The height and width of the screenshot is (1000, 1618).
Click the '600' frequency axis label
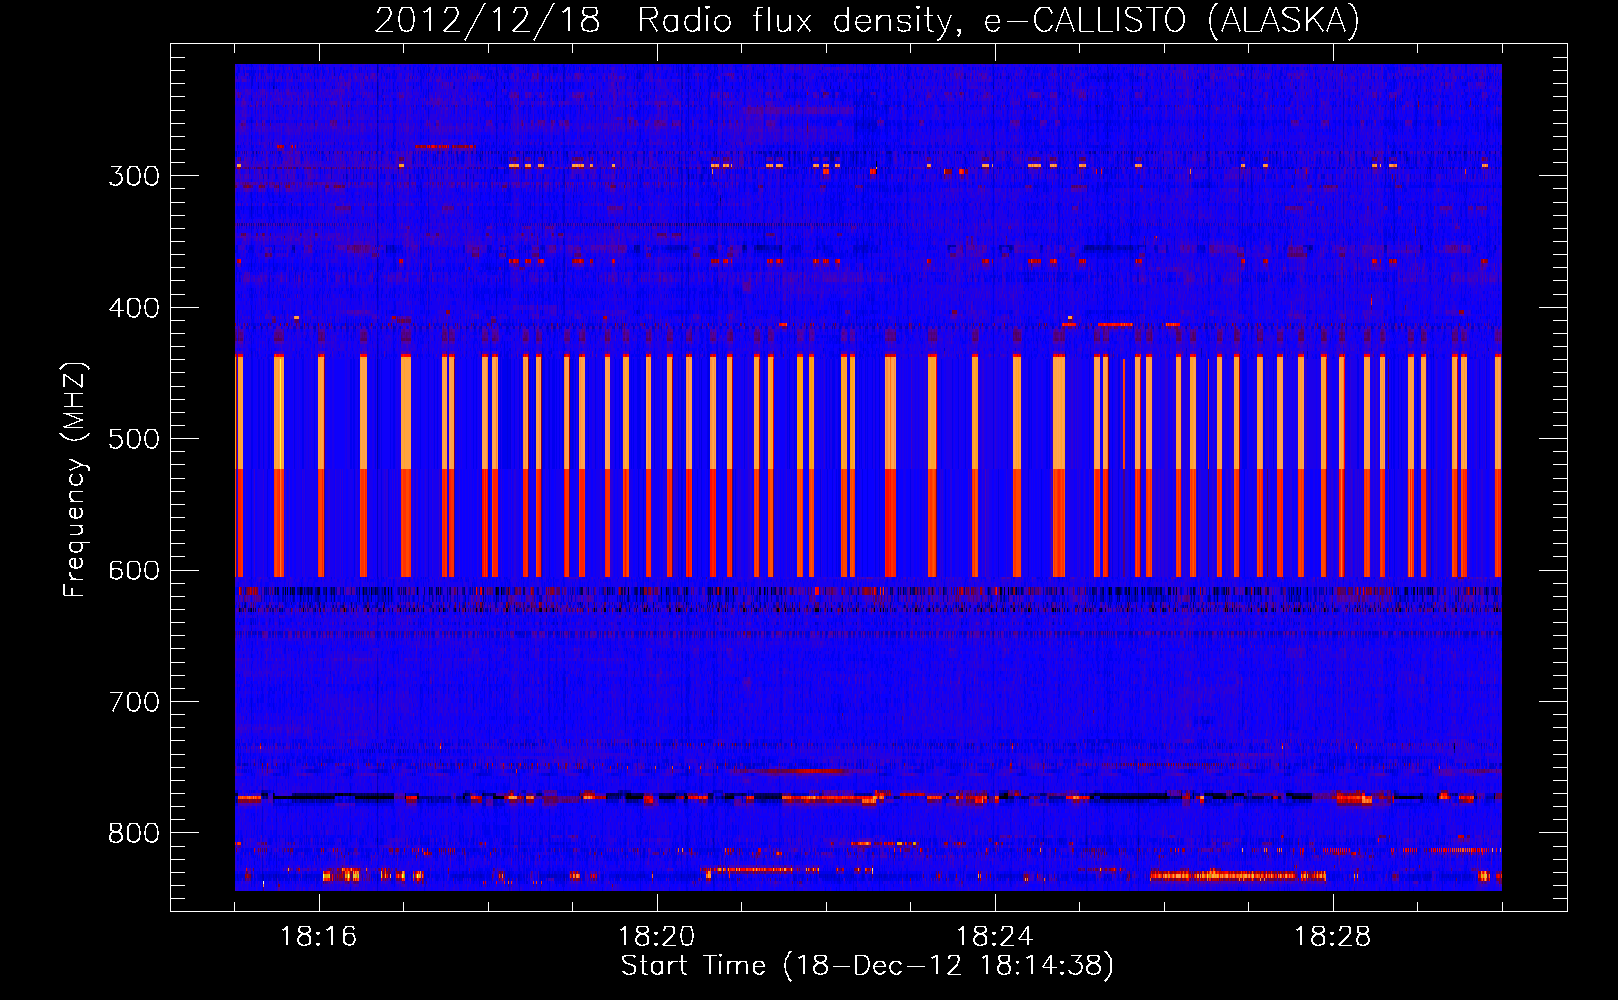point(134,571)
